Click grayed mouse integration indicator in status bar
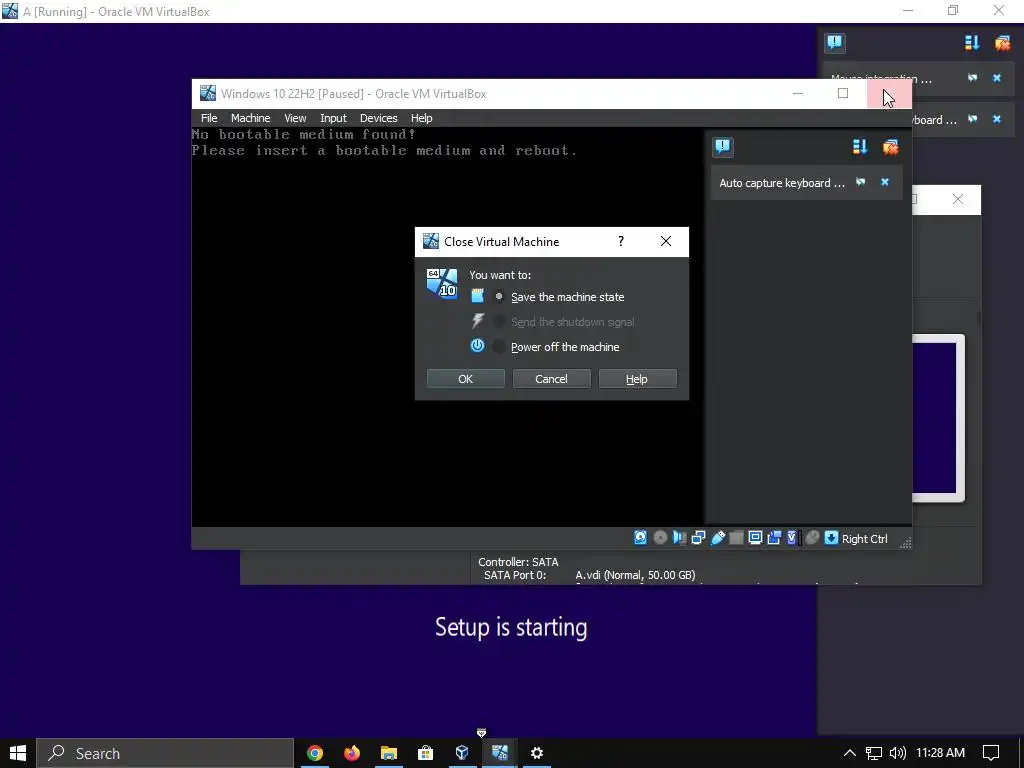The width and height of the screenshot is (1024, 768). (x=812, y=537)
